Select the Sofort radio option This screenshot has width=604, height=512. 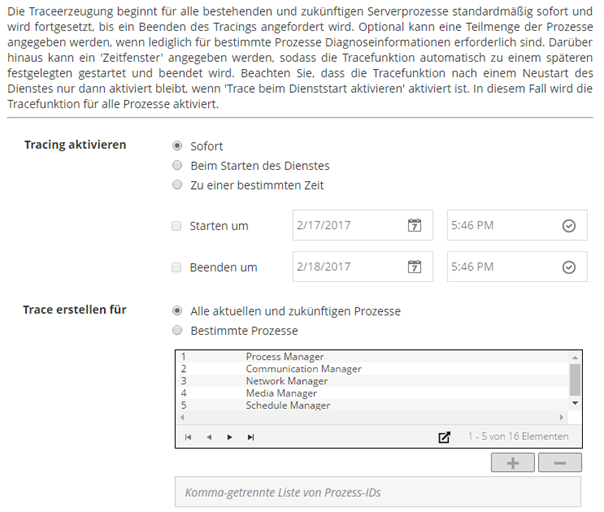coord(178,146)
